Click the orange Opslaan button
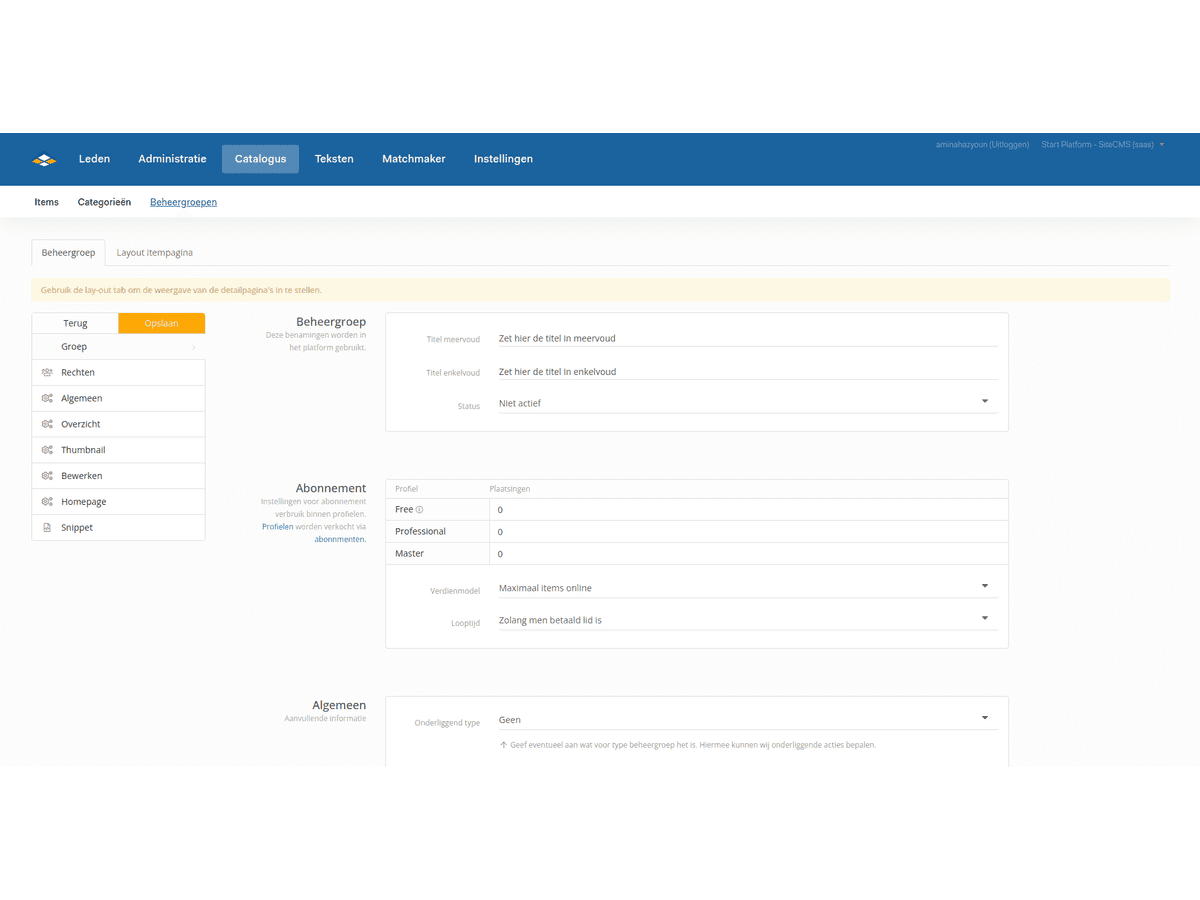1200x900 pixels. coord(161,323)
